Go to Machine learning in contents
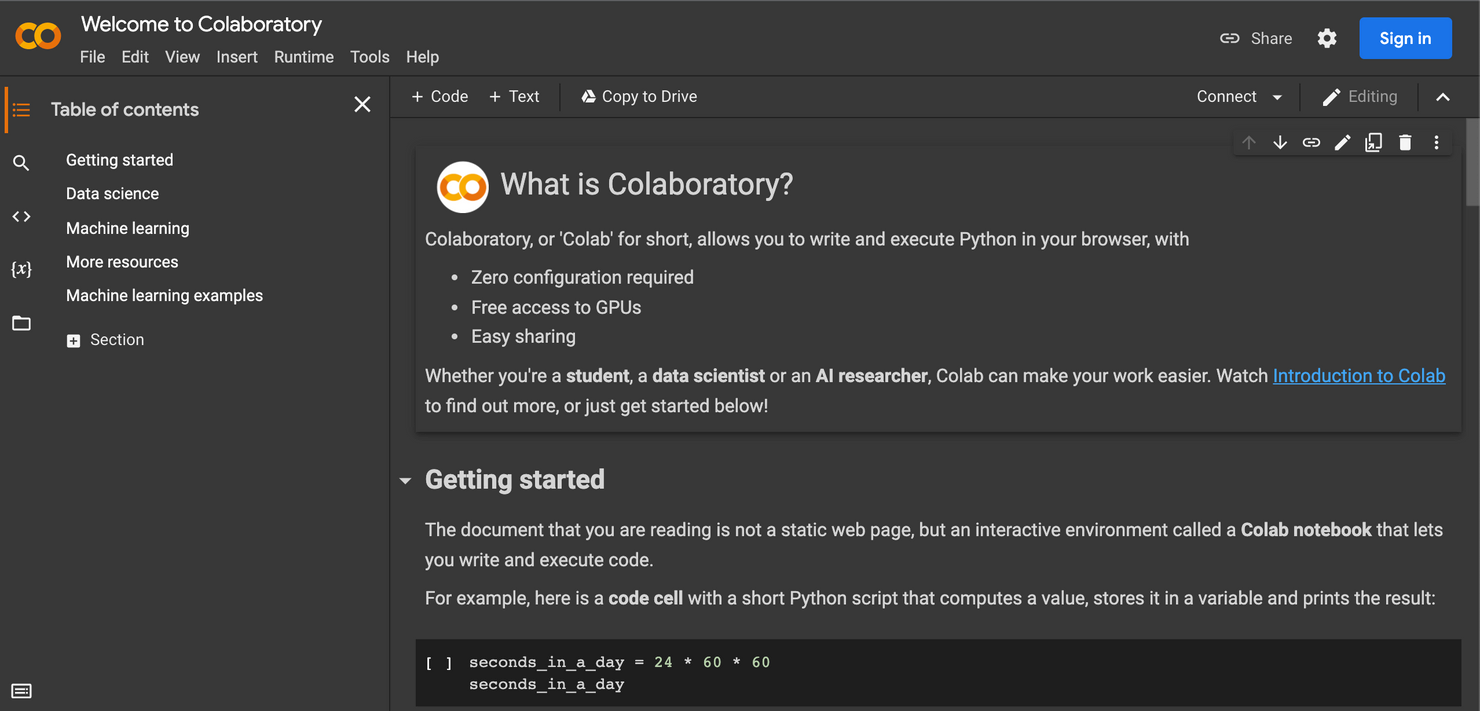Image resolution: width=1480 pixels, height=711 pixels. (128, 228)
